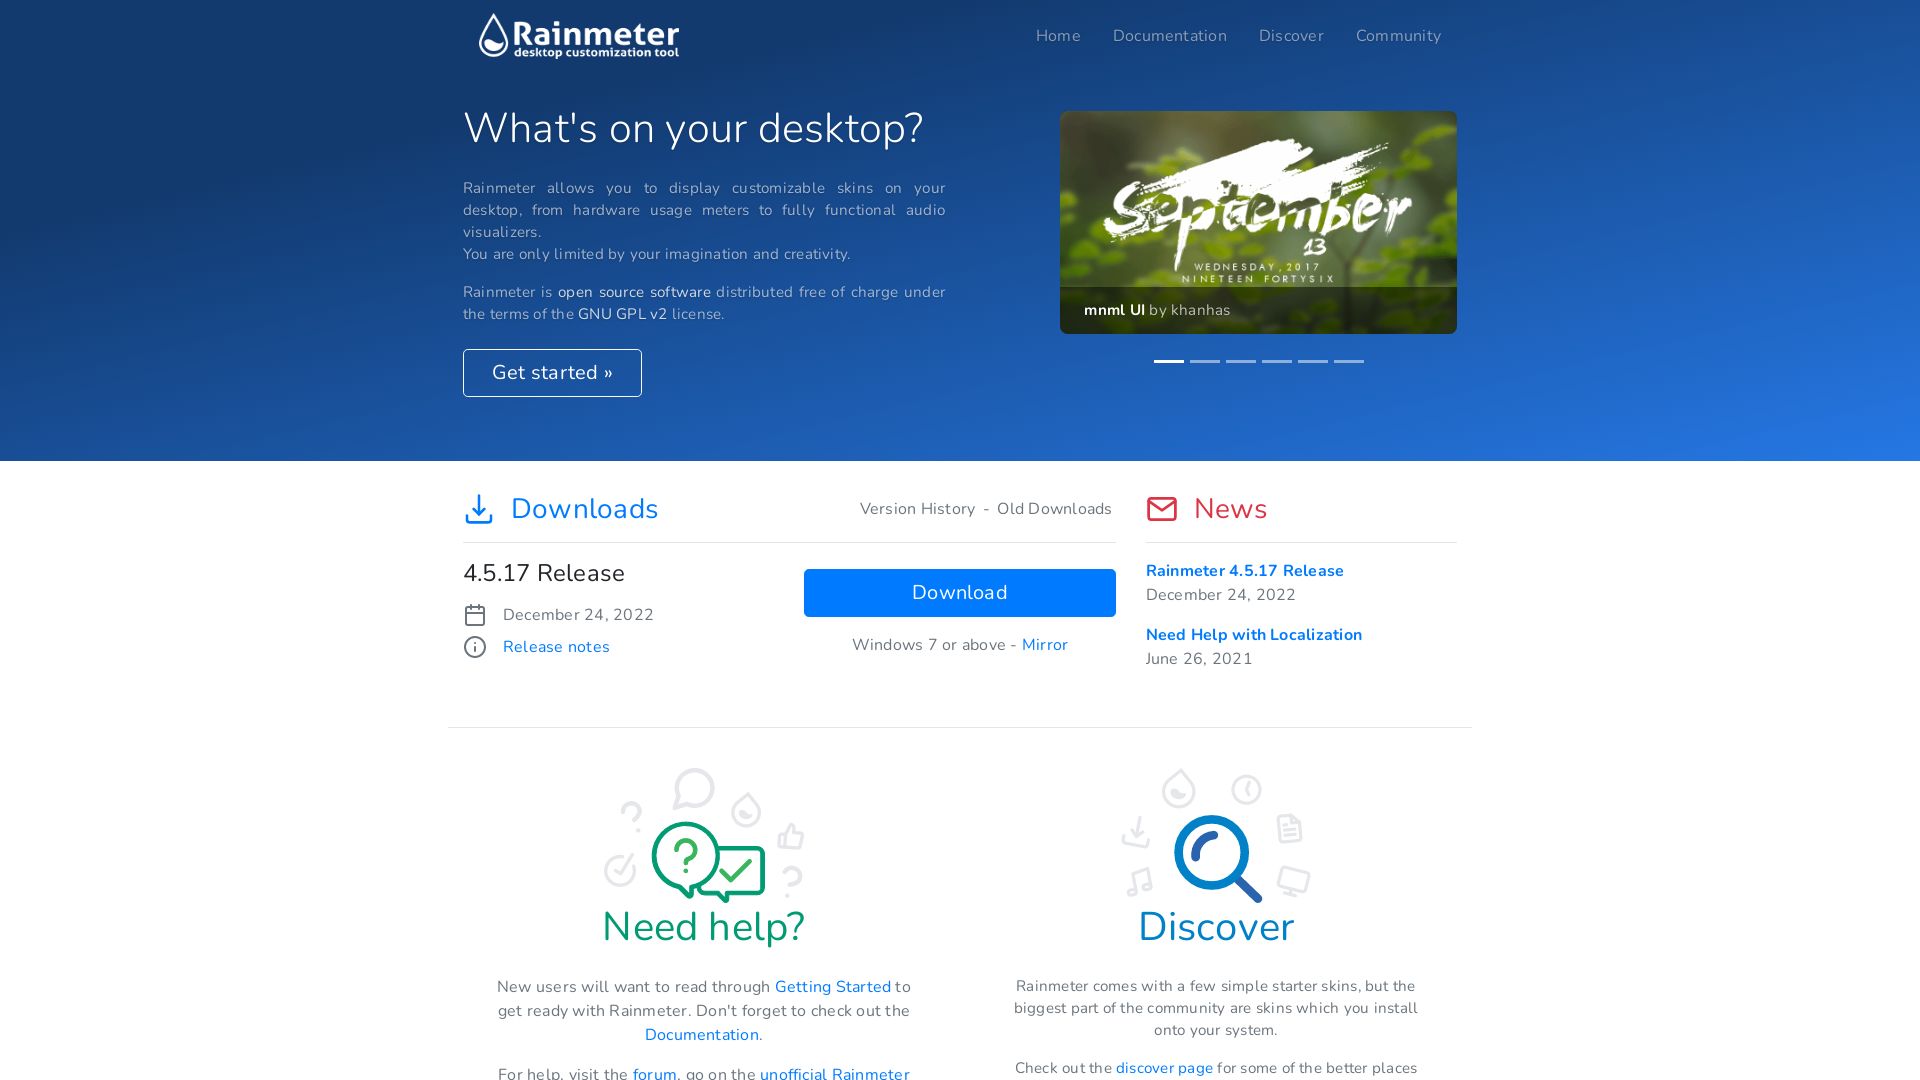Select the Community menu item
The height and width of the screenshot is (1080, 1920).
point(1398,36)
